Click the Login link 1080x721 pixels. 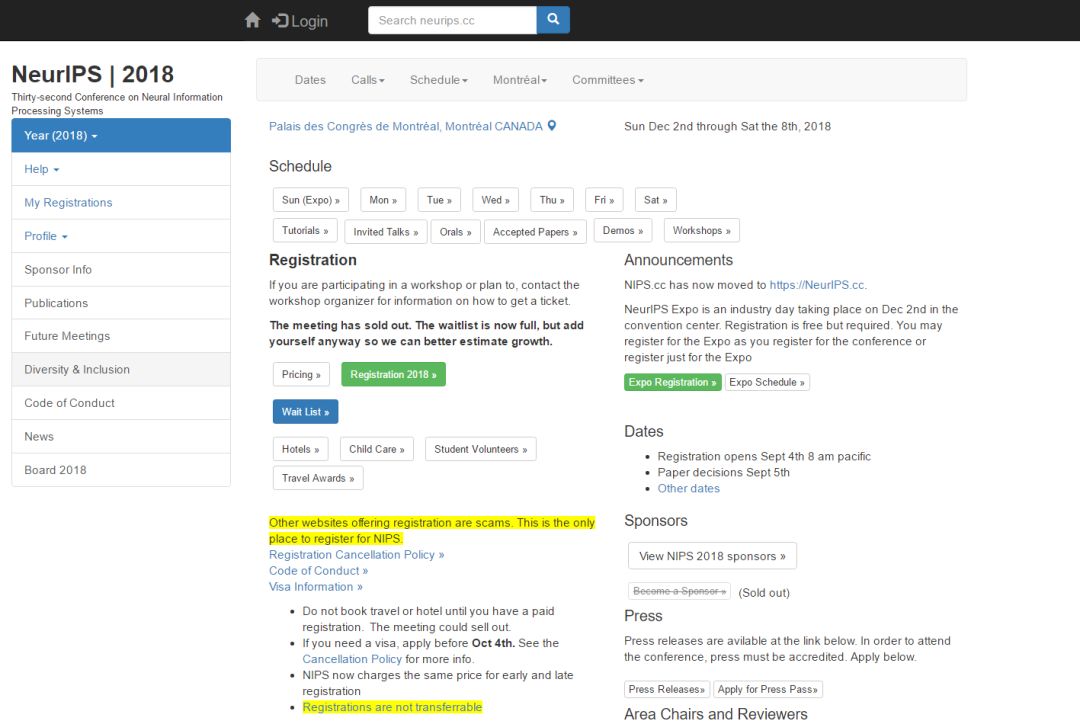tap(300, 21)
